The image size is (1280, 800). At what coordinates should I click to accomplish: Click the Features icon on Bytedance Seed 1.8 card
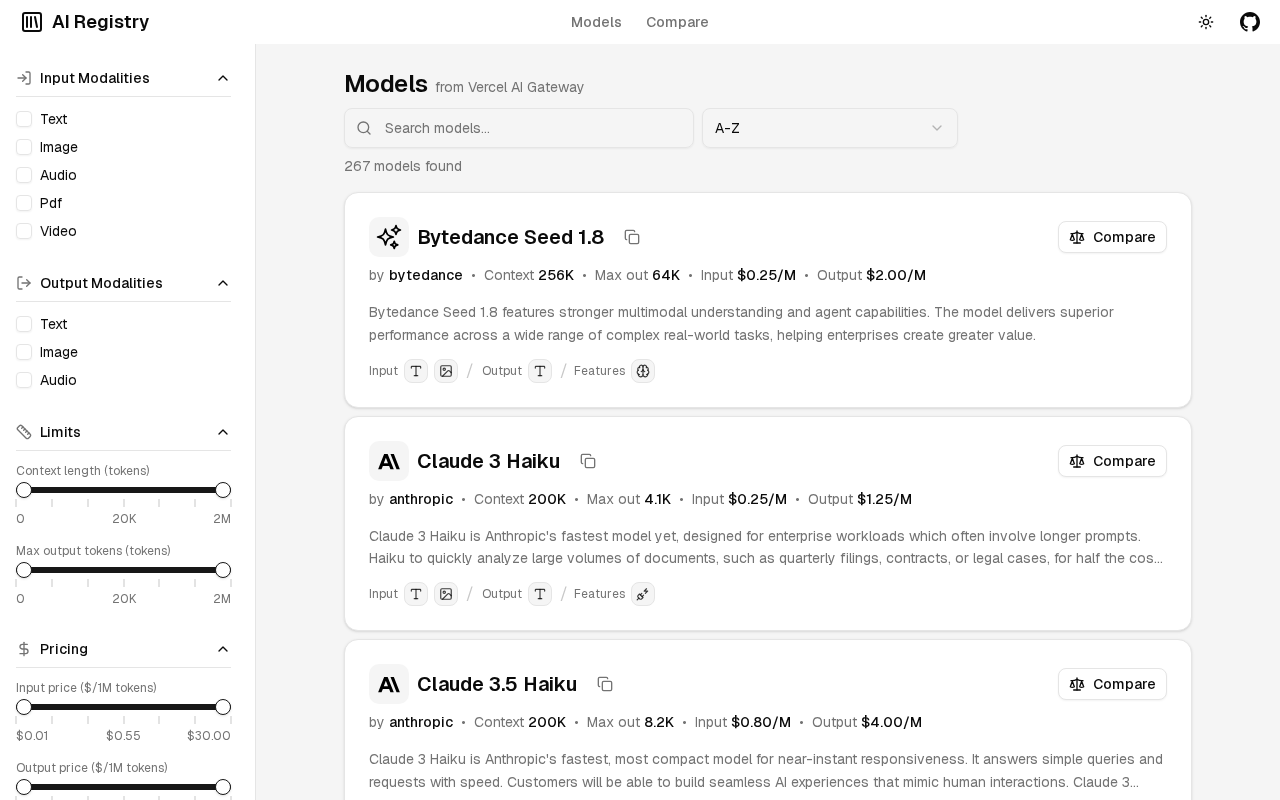[x=643, y=371]
